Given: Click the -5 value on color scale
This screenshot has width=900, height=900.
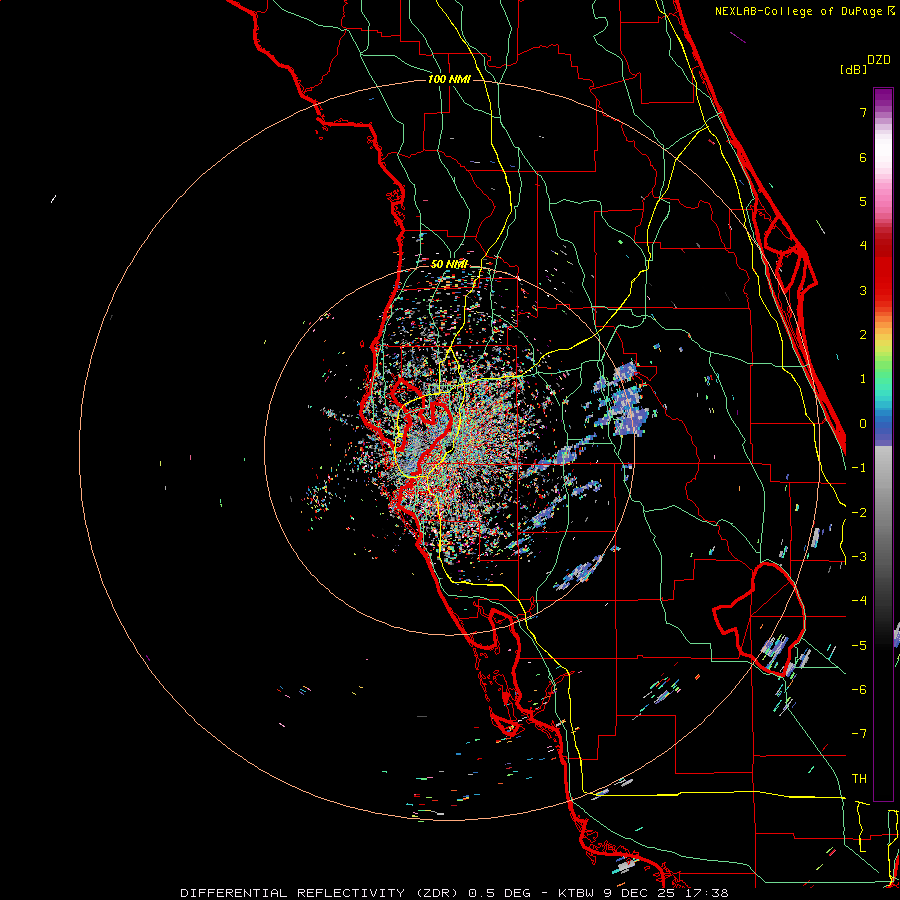Looking at the screenshot, I should click(859, 646).
